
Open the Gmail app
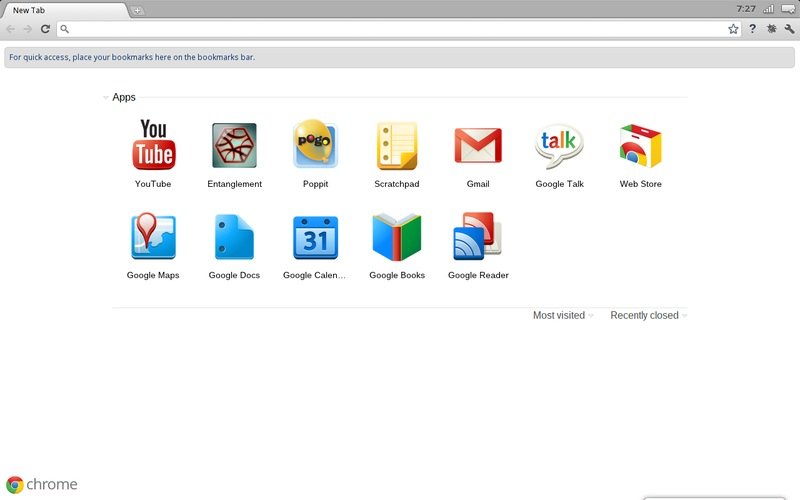[478, 145]
